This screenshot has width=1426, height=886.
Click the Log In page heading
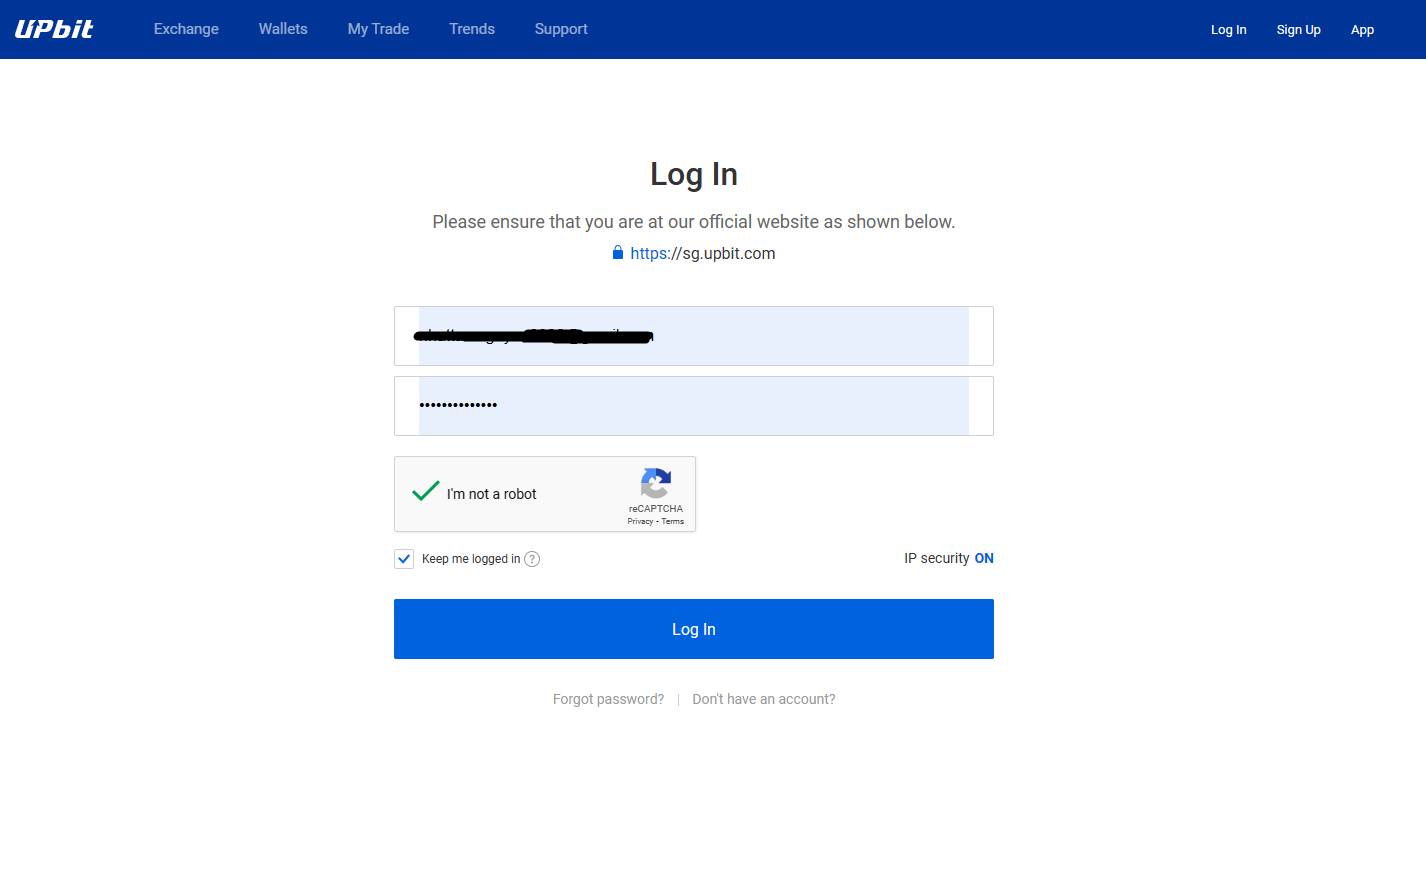click(694, 174)
